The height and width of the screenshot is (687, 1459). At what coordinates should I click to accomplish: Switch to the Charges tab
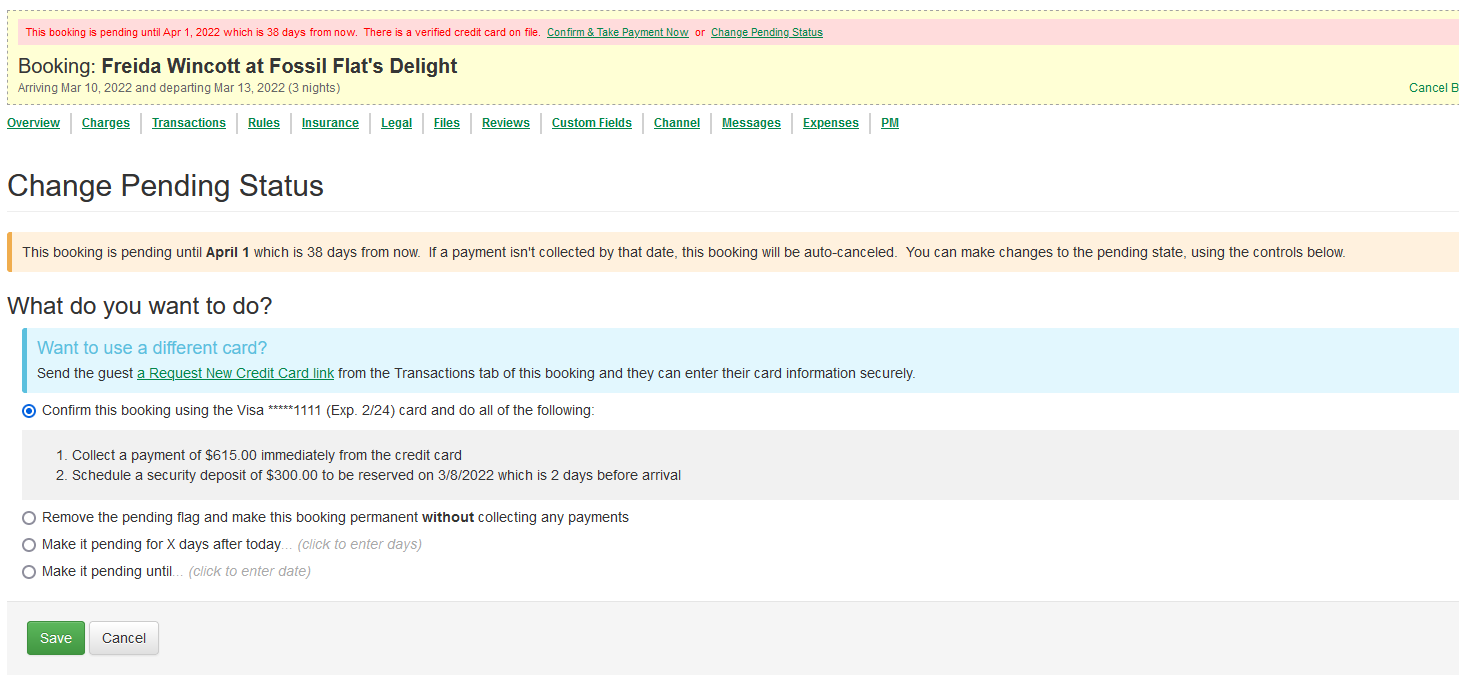click(106, 123)
